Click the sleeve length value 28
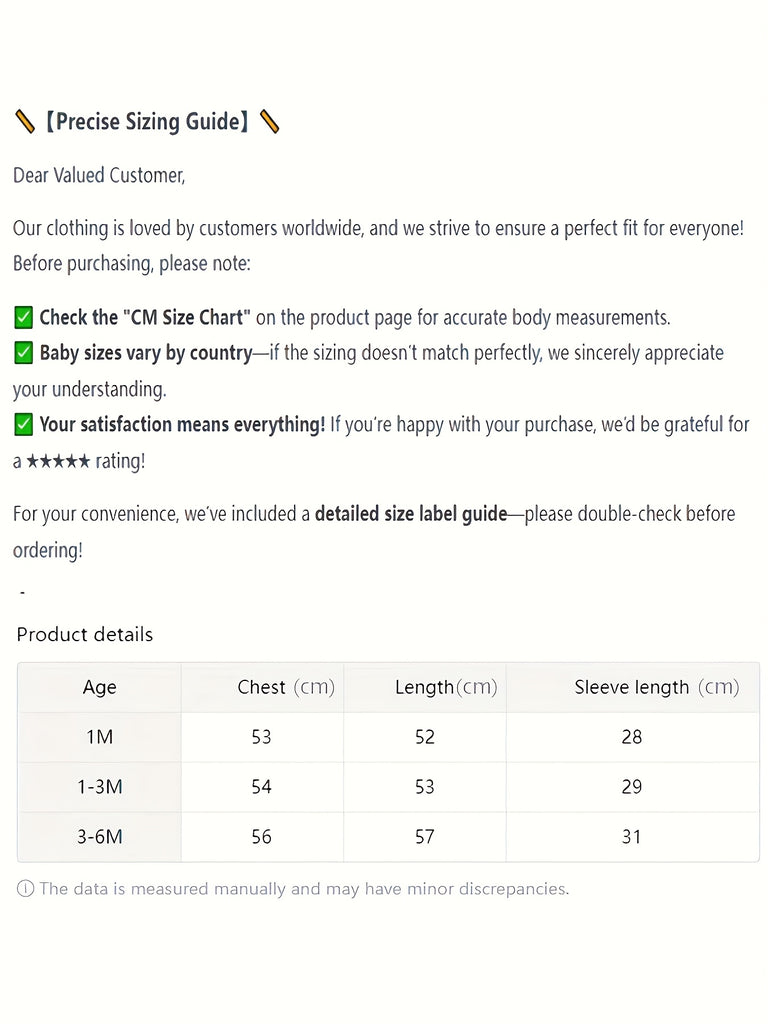 pyautogui.click(x=631, y=737)
